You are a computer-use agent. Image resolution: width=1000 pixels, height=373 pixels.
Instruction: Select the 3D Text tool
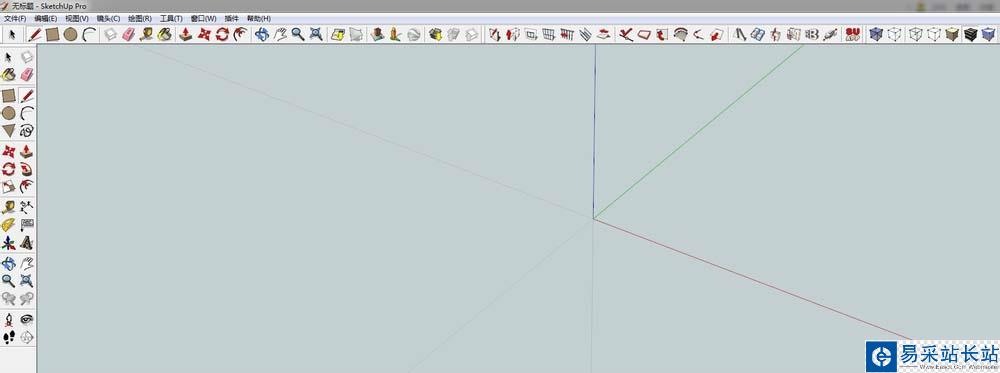(x=27, y=243)
